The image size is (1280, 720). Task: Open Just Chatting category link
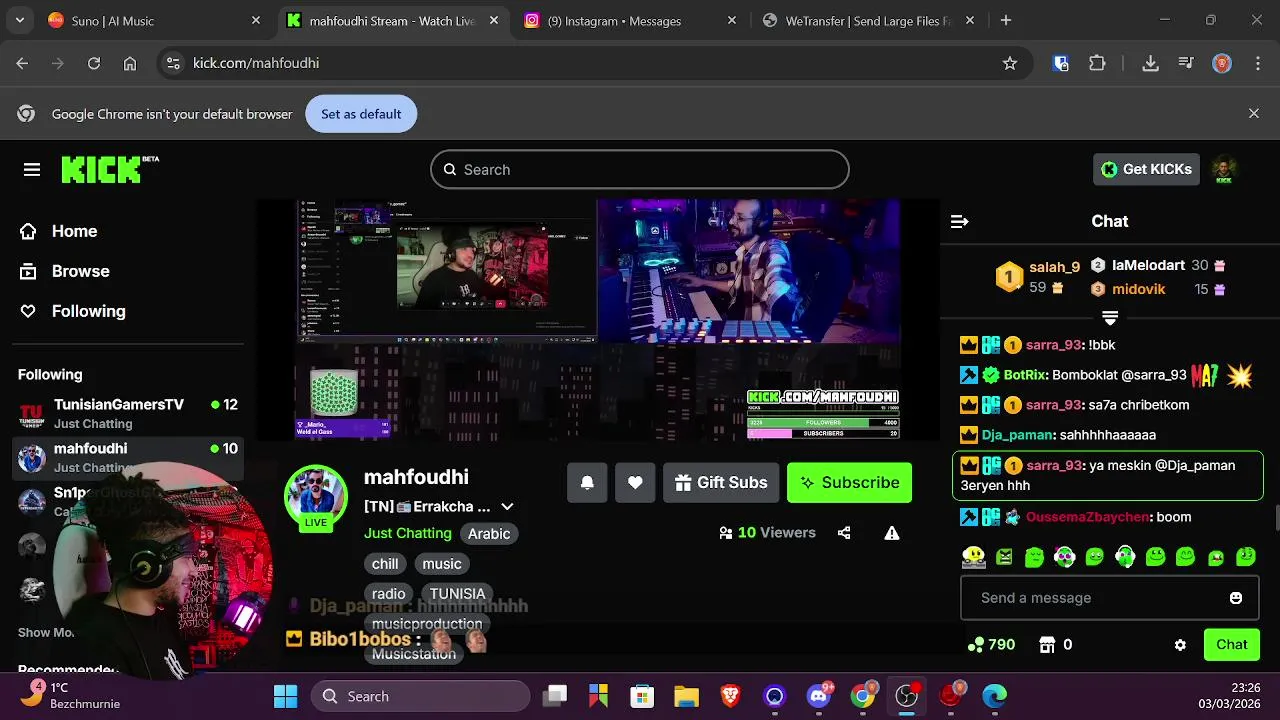coord(408,533)
